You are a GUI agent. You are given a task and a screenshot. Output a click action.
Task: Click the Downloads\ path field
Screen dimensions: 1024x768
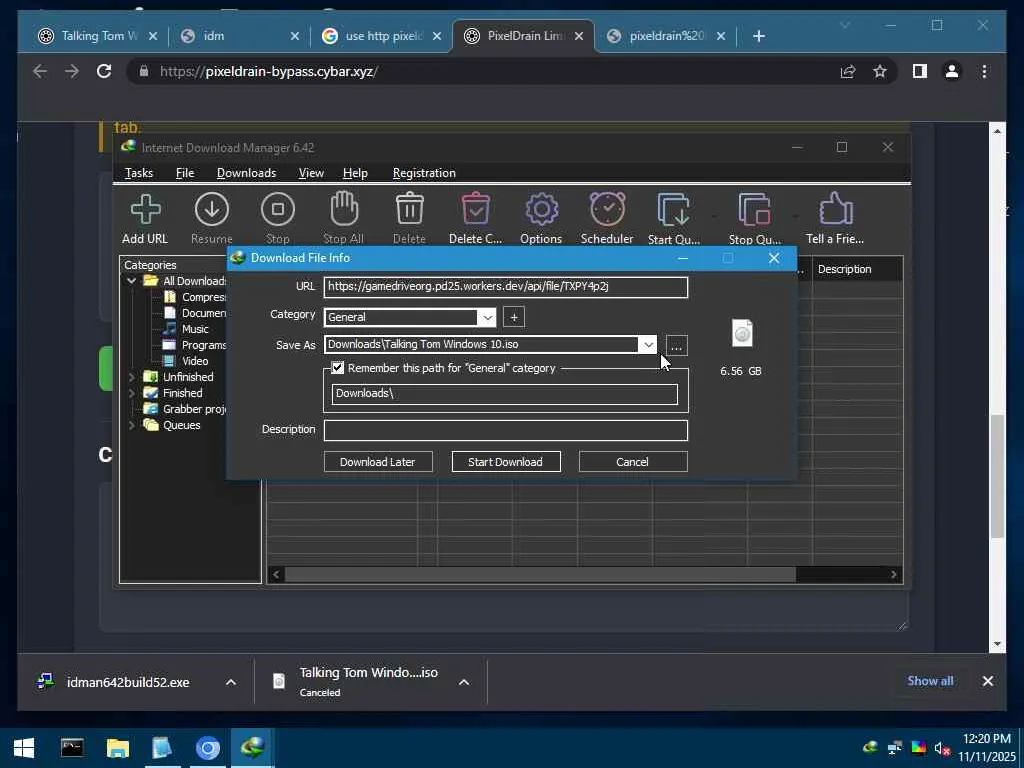coord(505,394)
